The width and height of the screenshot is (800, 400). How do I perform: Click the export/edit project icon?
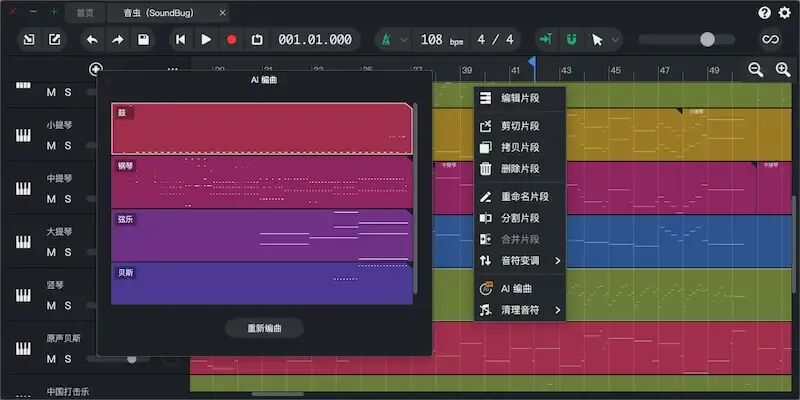point(55,39)
